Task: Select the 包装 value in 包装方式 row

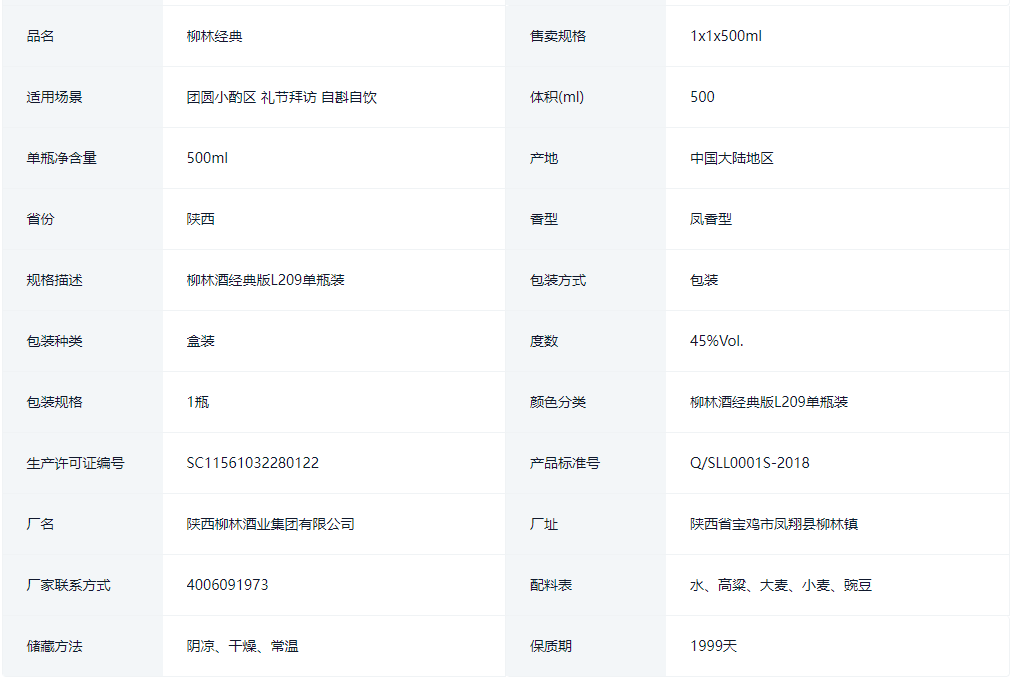Action: 704,280
